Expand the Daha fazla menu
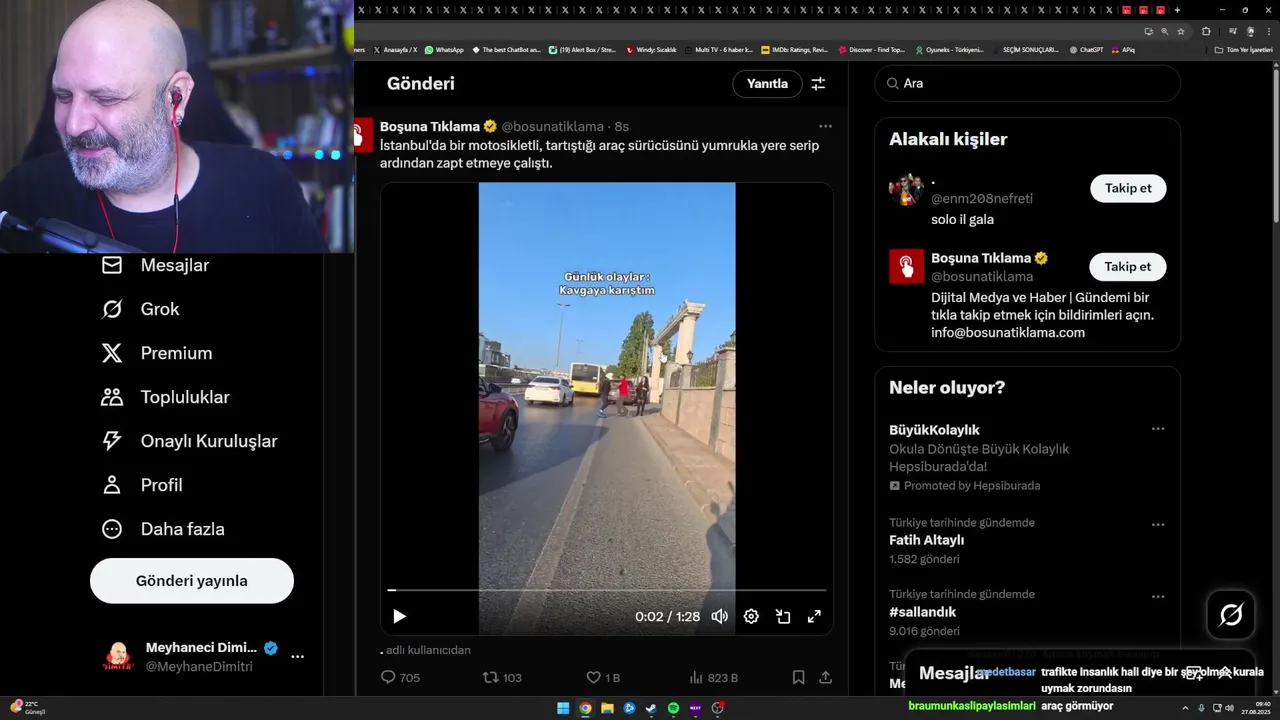This screenshot has height=720, width=1280. point(162,529)
